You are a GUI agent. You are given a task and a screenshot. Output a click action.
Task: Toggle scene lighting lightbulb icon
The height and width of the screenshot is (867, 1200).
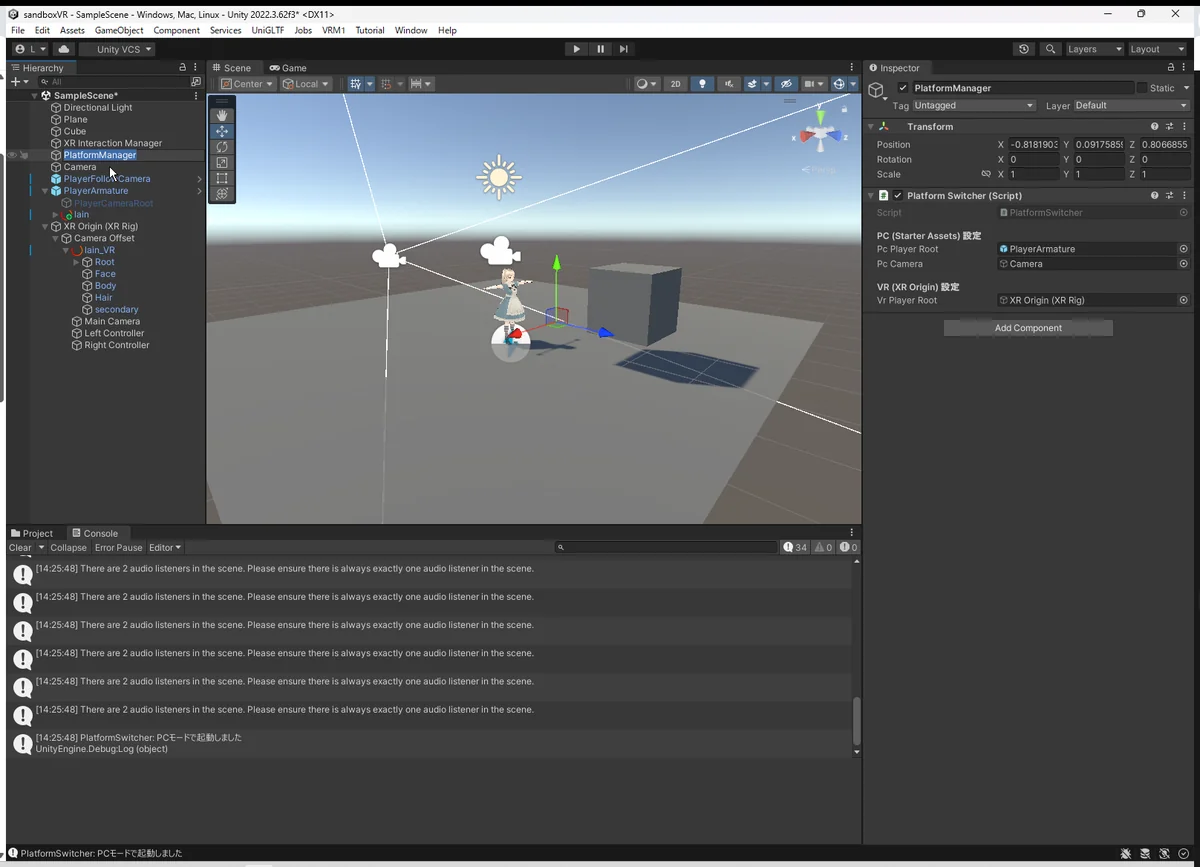coord(702,84)
